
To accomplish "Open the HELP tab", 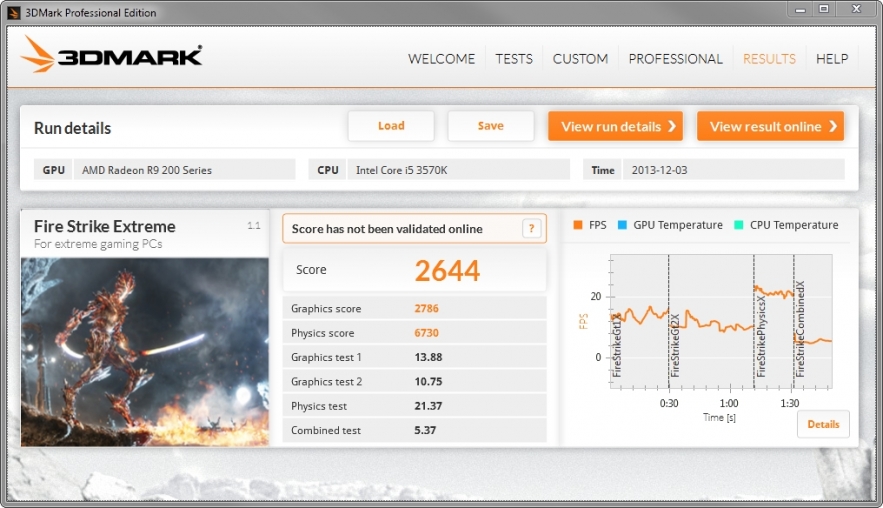I will pyautogui.click(x=832, y=59).
